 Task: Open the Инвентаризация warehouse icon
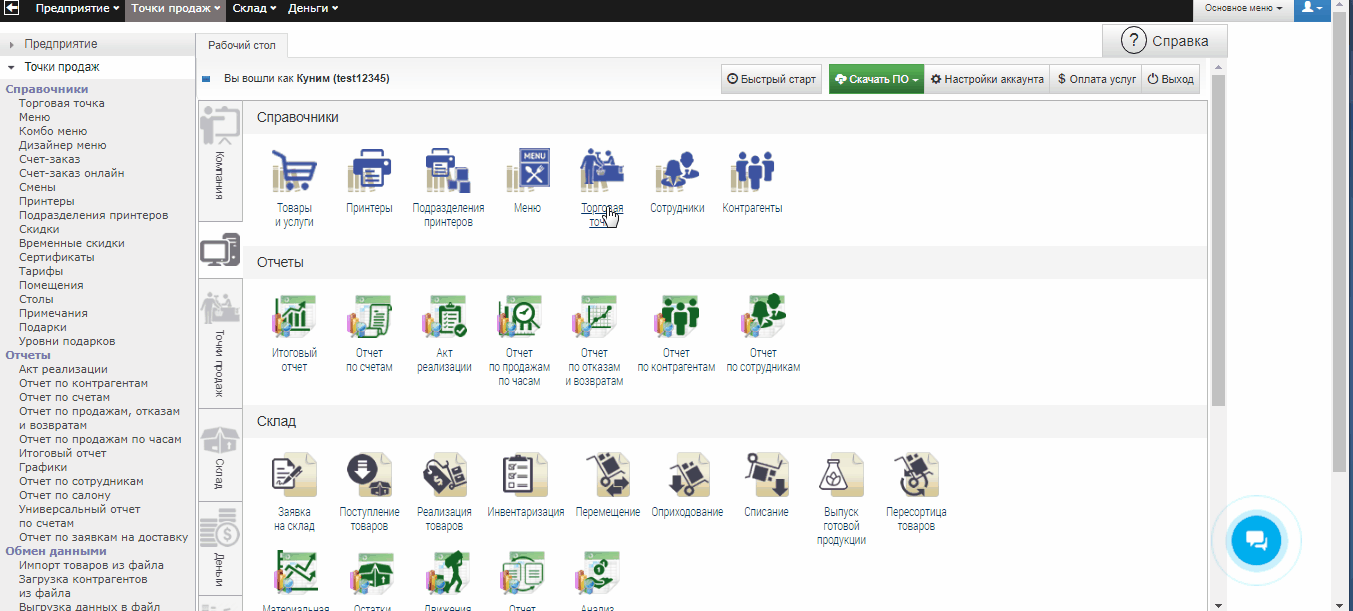(525, 476)
